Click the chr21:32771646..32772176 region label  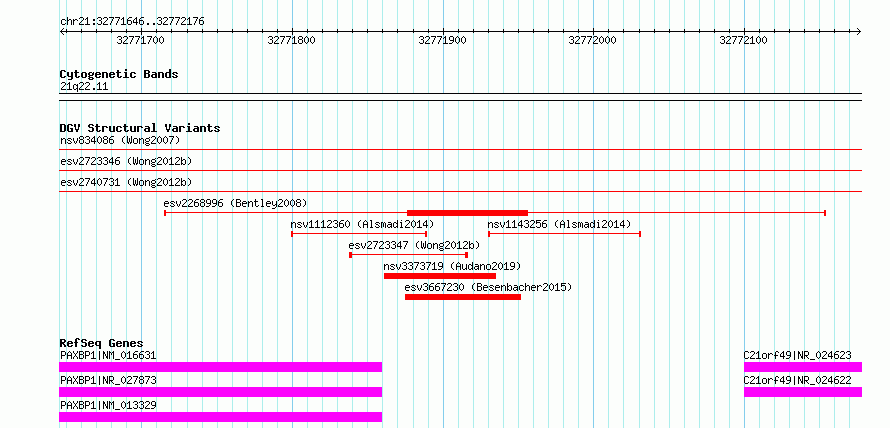coord(132,22)
